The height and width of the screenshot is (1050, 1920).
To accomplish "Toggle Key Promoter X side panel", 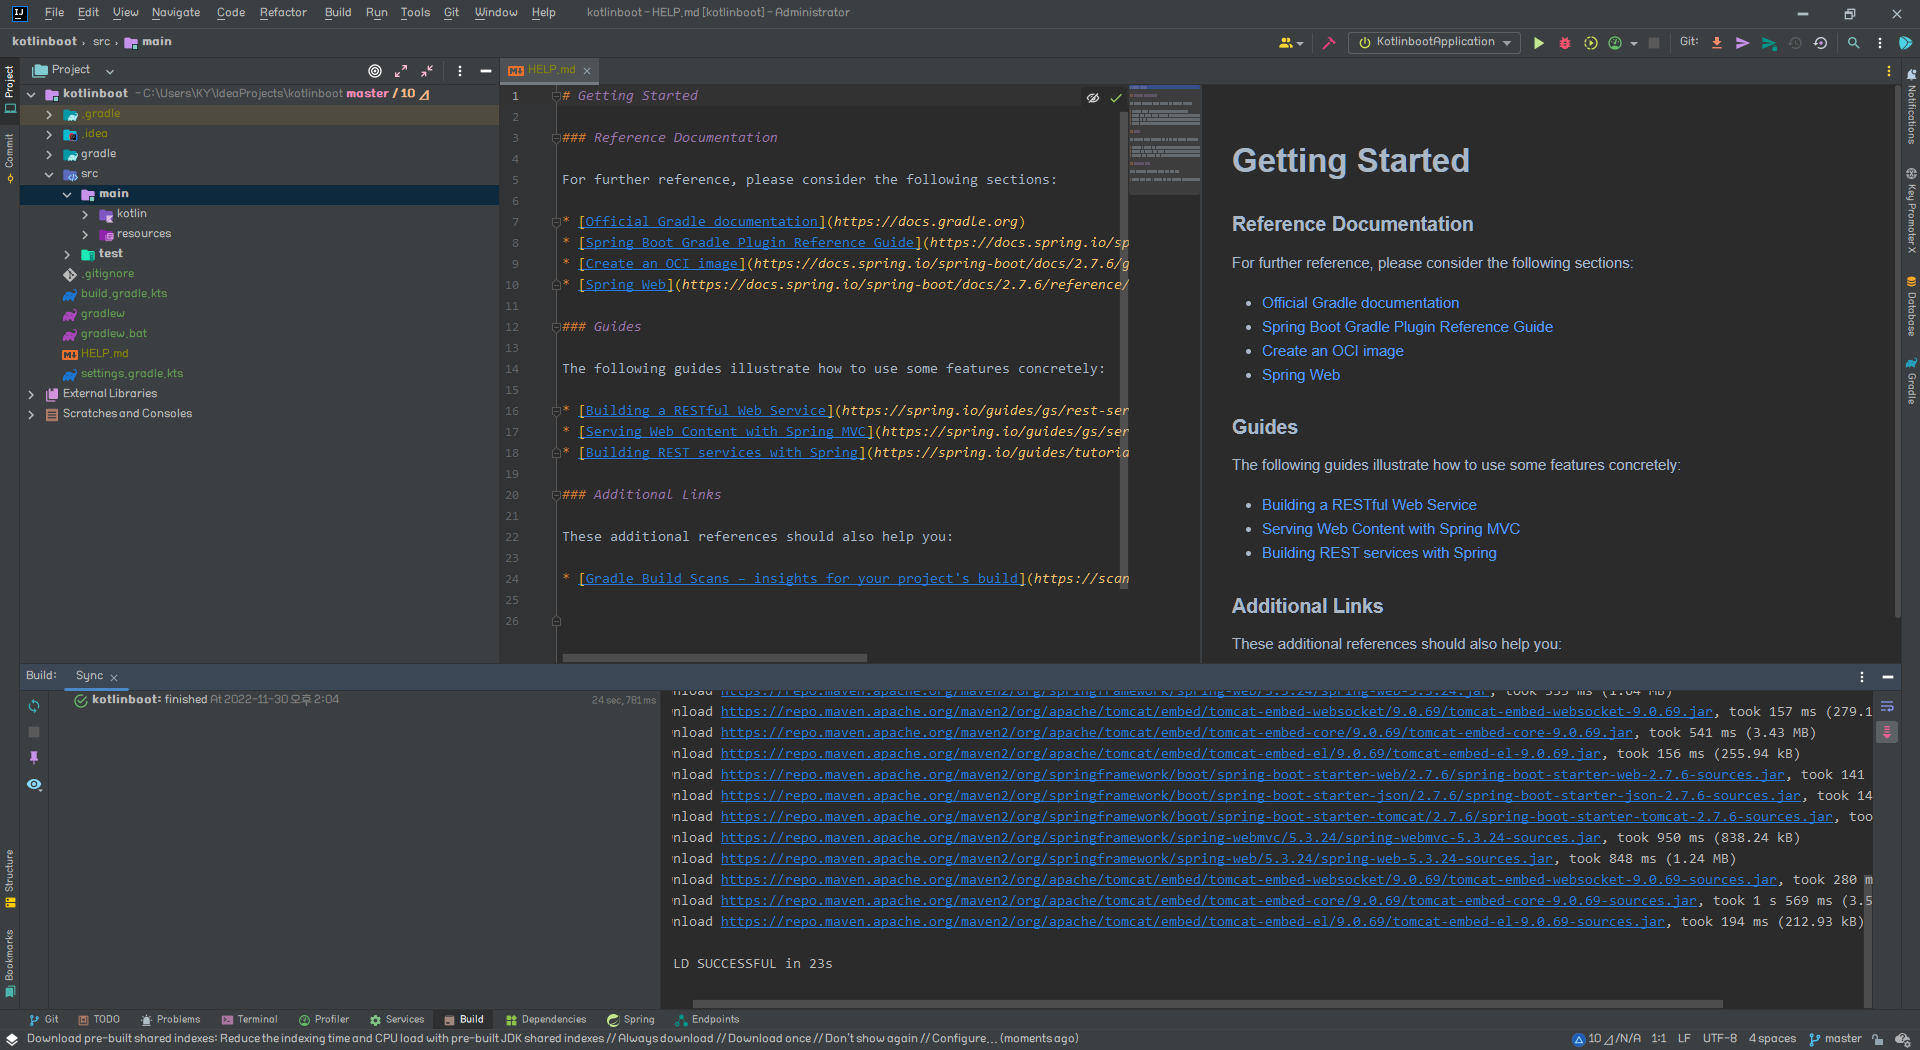I will click(1911, 211).
